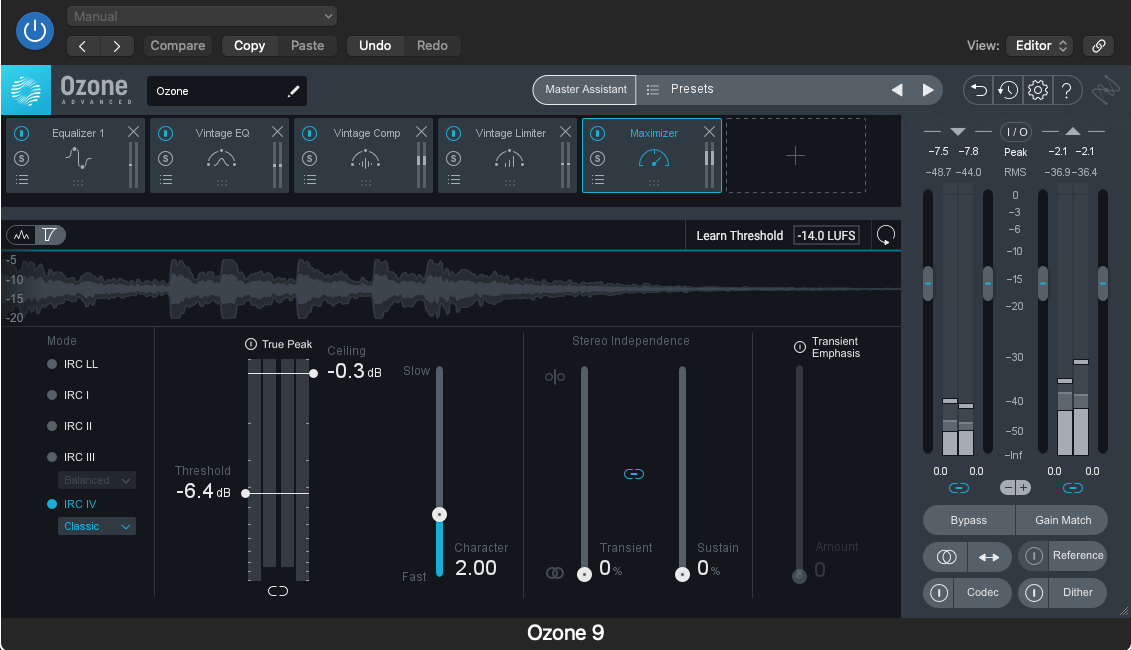The height and width of the screenshot is (650, 1131).
Task: Open the View Editor dropdown
Action: click(x=1039, y=45)
